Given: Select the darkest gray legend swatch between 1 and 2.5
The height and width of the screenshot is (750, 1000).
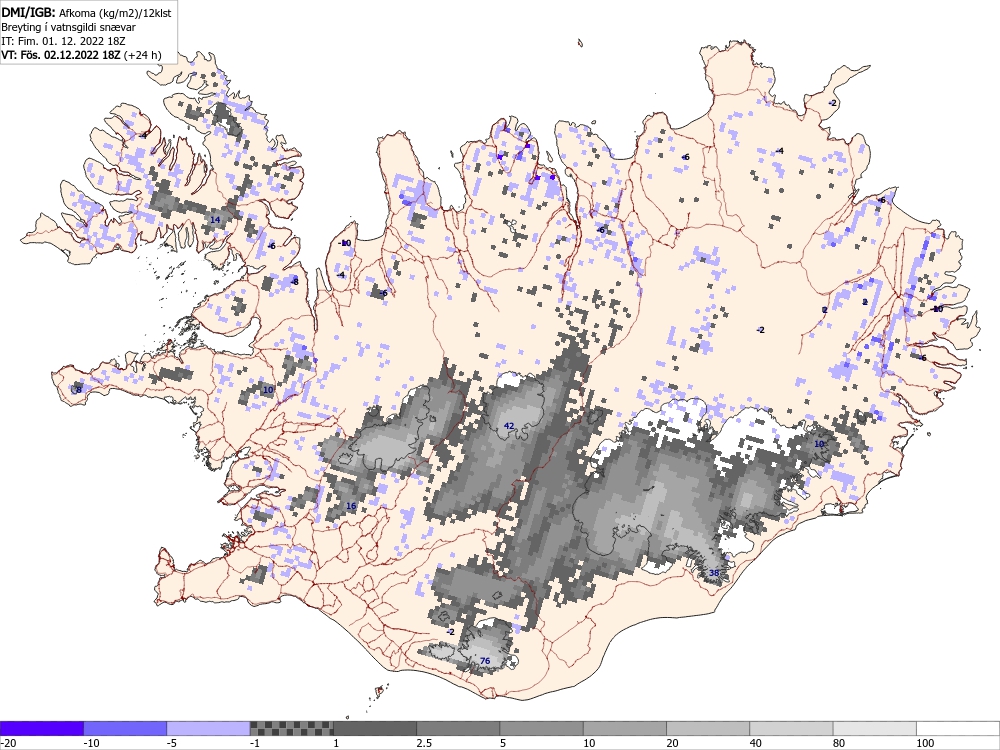Looking at the screenshot, I should (x=375, y=728).
